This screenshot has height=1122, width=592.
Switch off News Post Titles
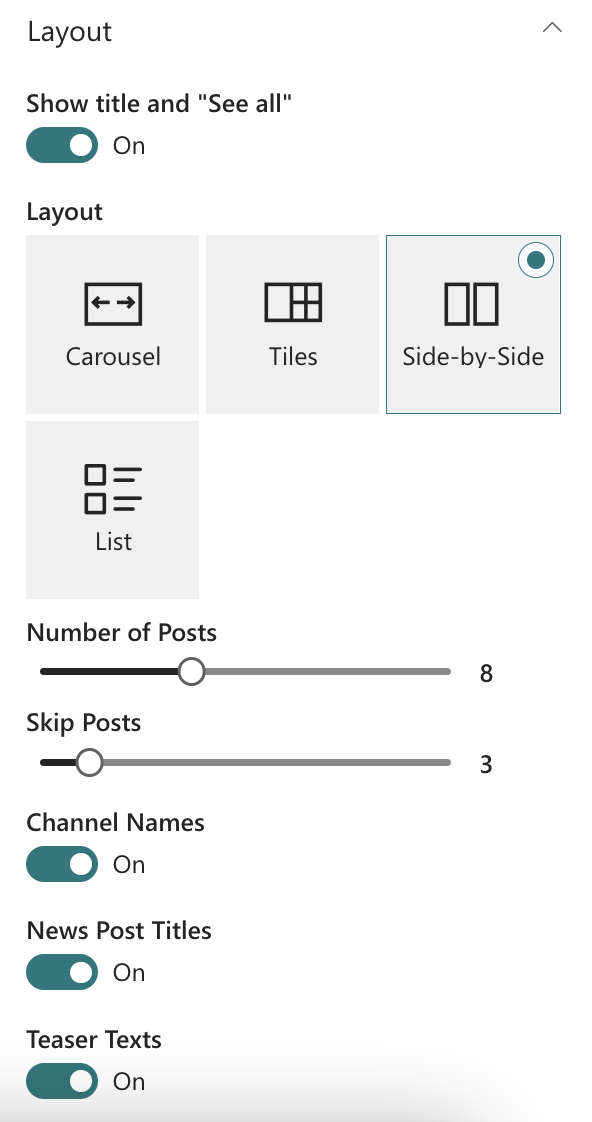click(62, 972)
